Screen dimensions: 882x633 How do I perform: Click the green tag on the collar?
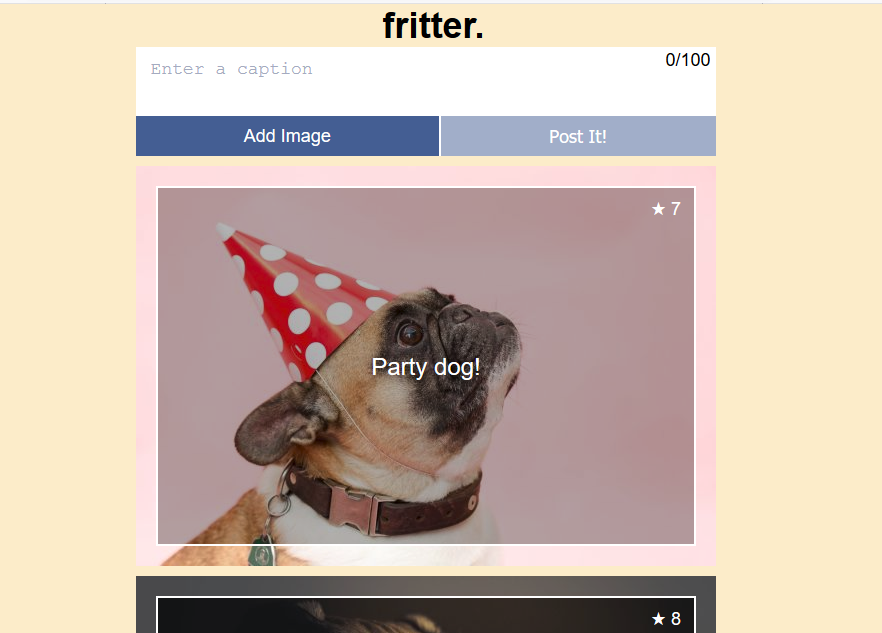[262, 552]
